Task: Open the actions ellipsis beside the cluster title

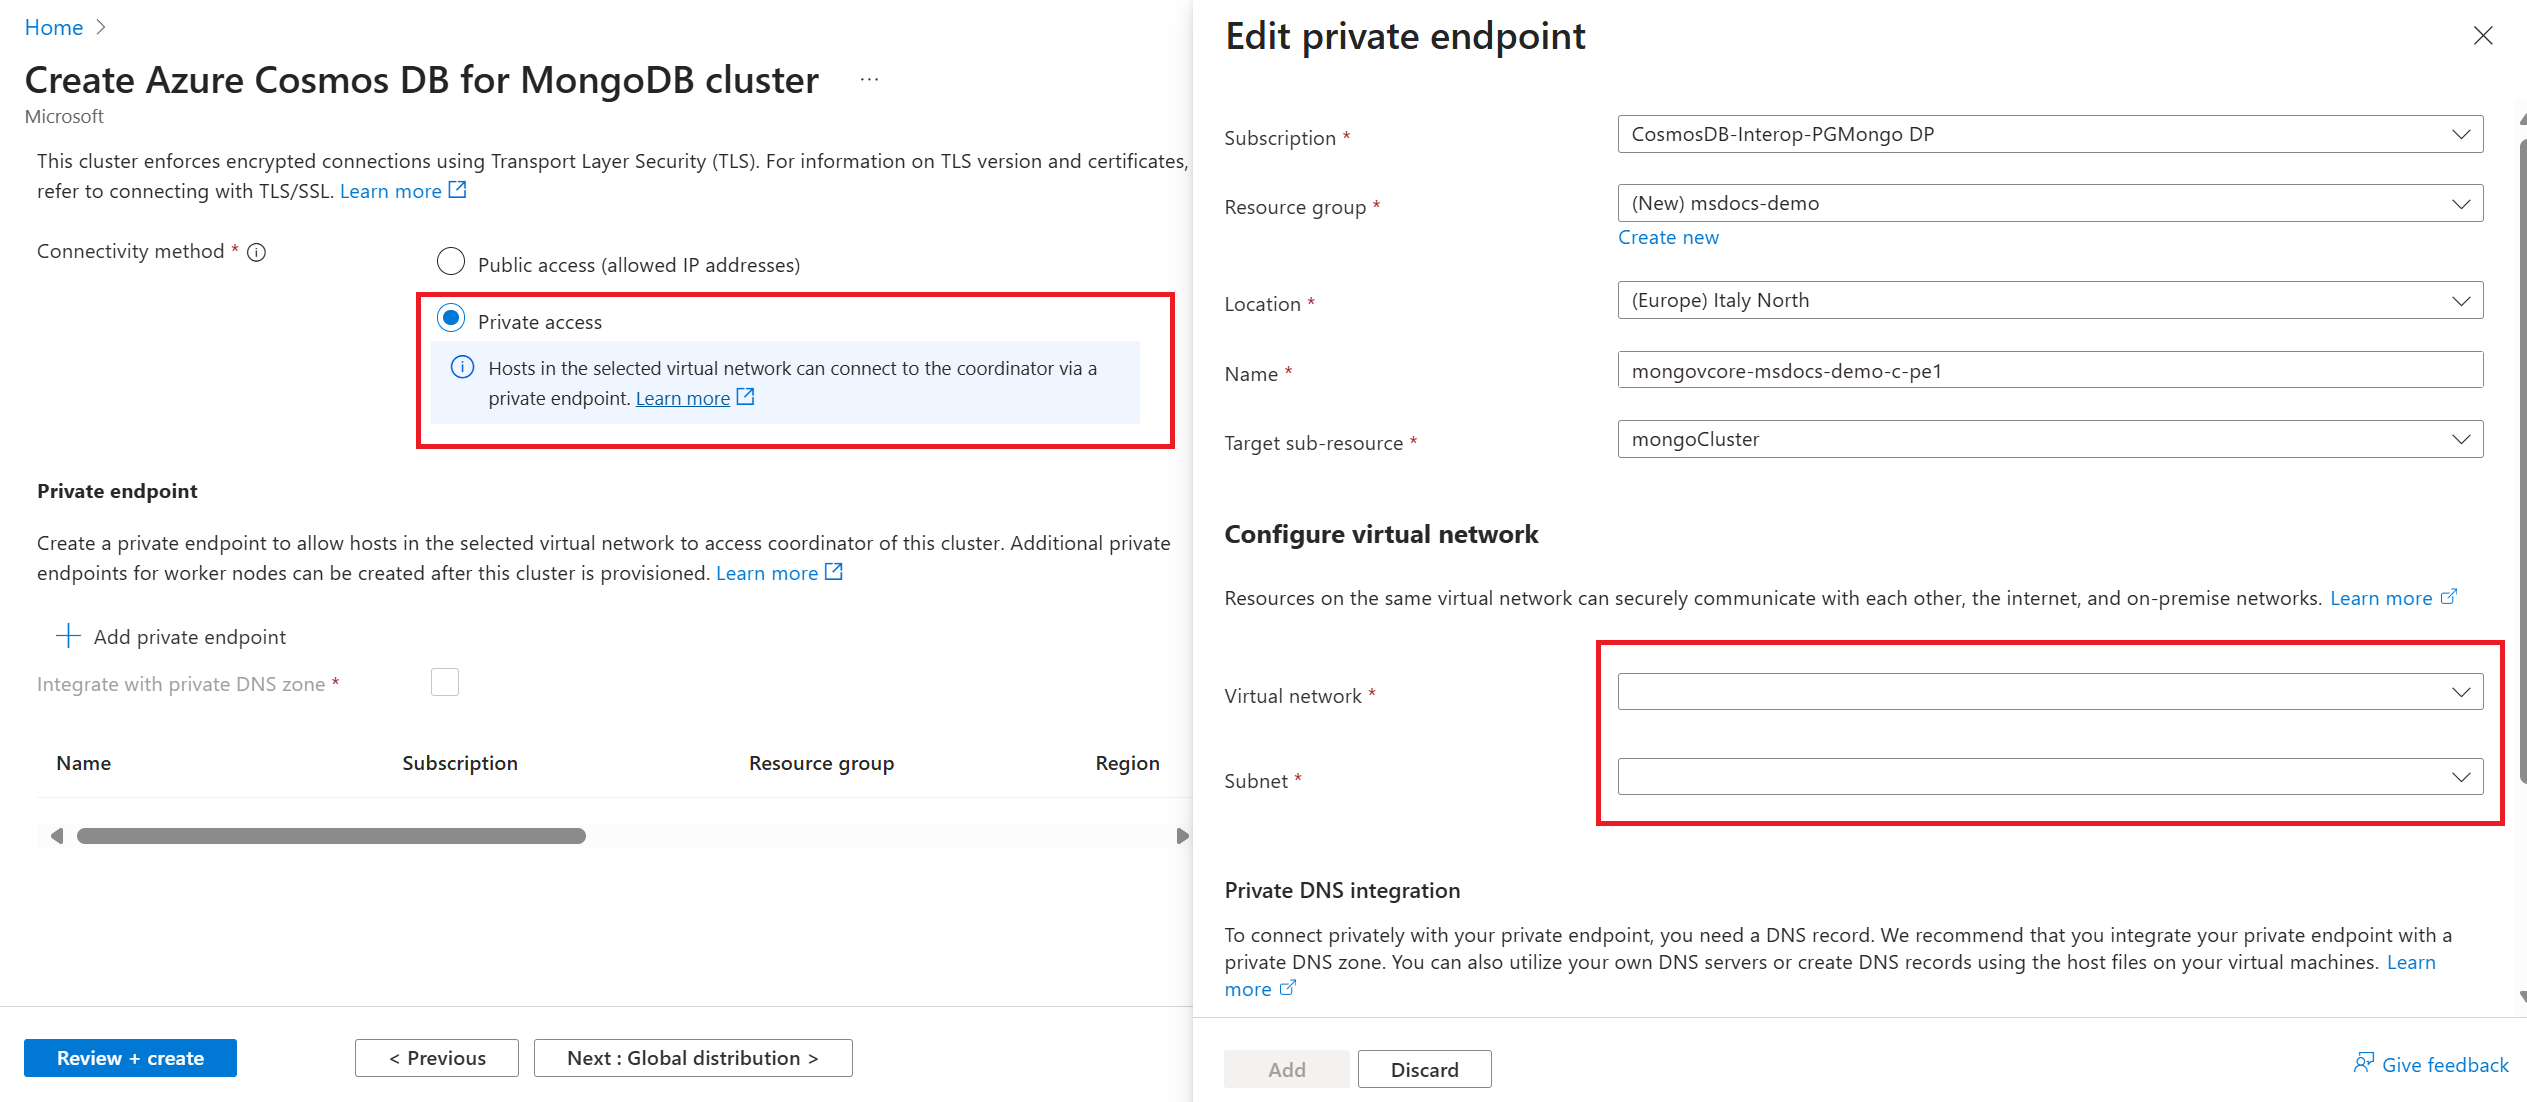Action: 868,79
